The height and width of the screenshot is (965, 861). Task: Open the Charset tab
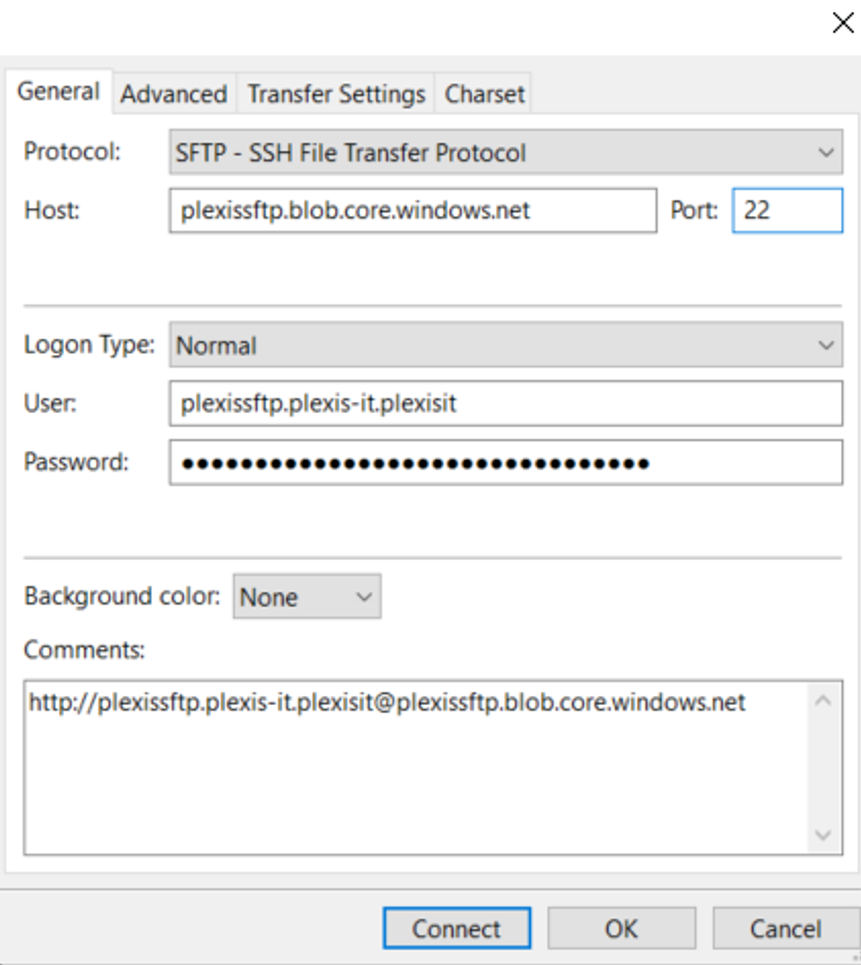pos(484,94)
